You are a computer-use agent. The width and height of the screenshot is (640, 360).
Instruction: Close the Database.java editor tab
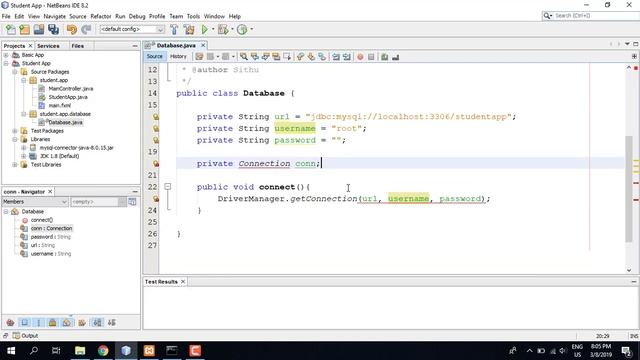click(x=203, y=45)
